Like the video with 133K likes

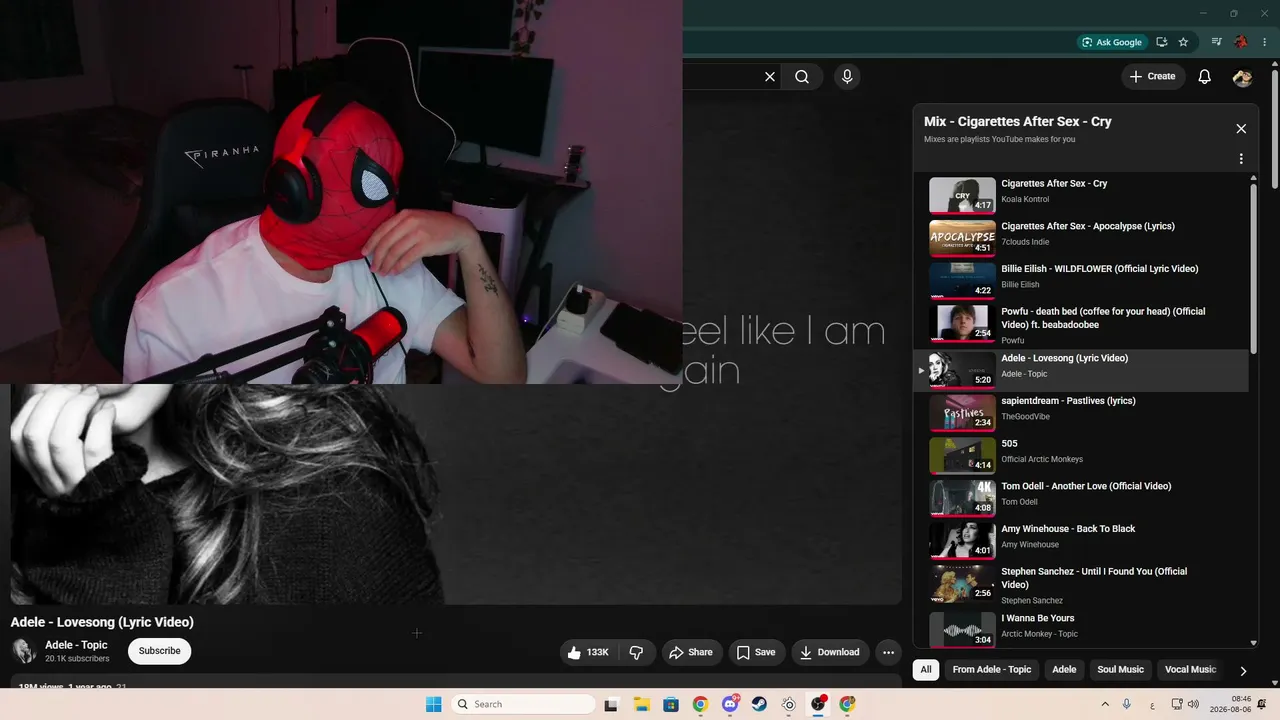588,652
